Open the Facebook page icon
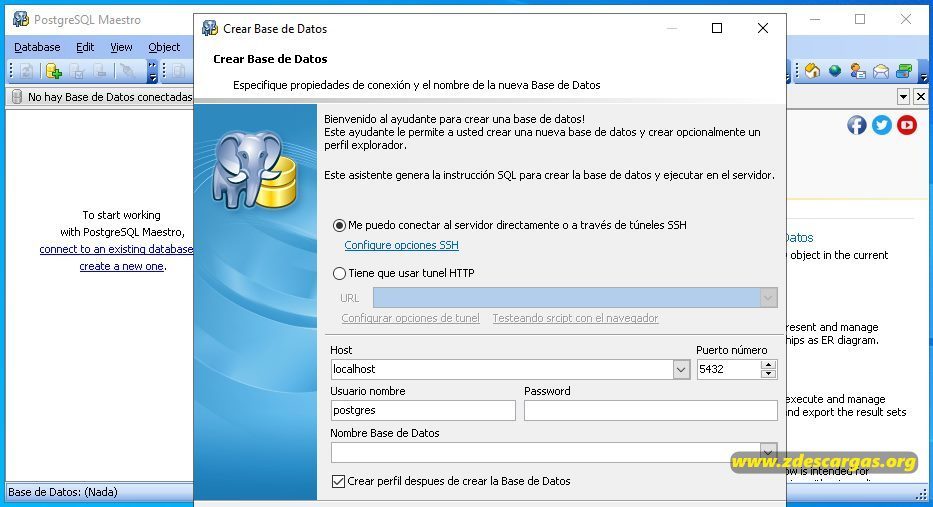This screenshot has width=933, height=507. pos(857,125)
